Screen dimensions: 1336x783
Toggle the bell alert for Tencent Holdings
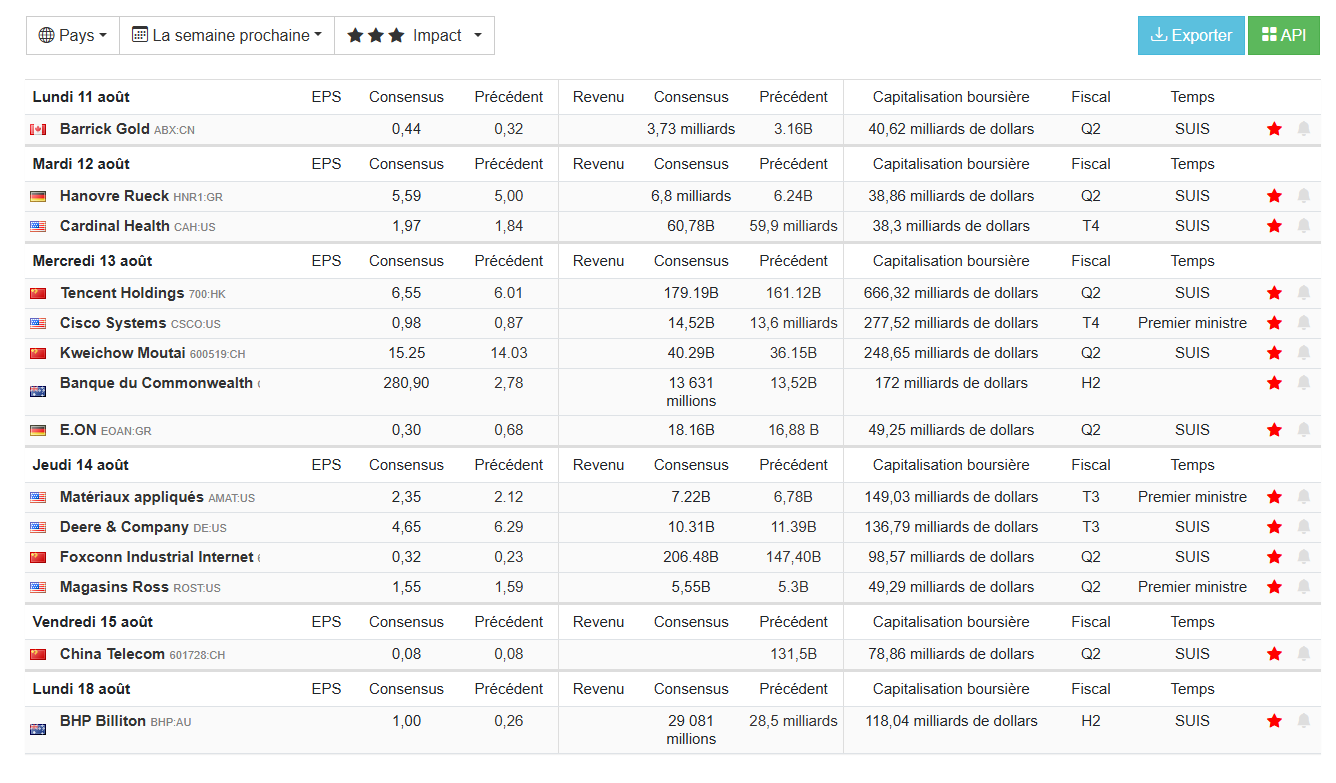[x=1304, y=293]
